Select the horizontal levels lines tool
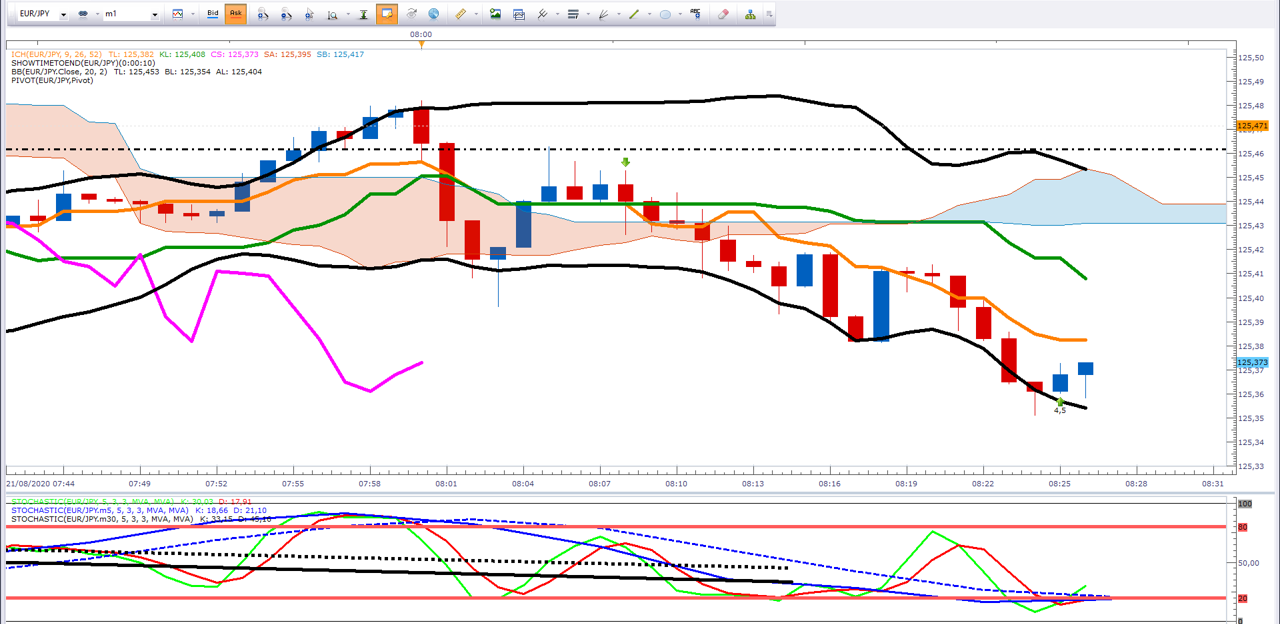 click(x=573, y=14)
